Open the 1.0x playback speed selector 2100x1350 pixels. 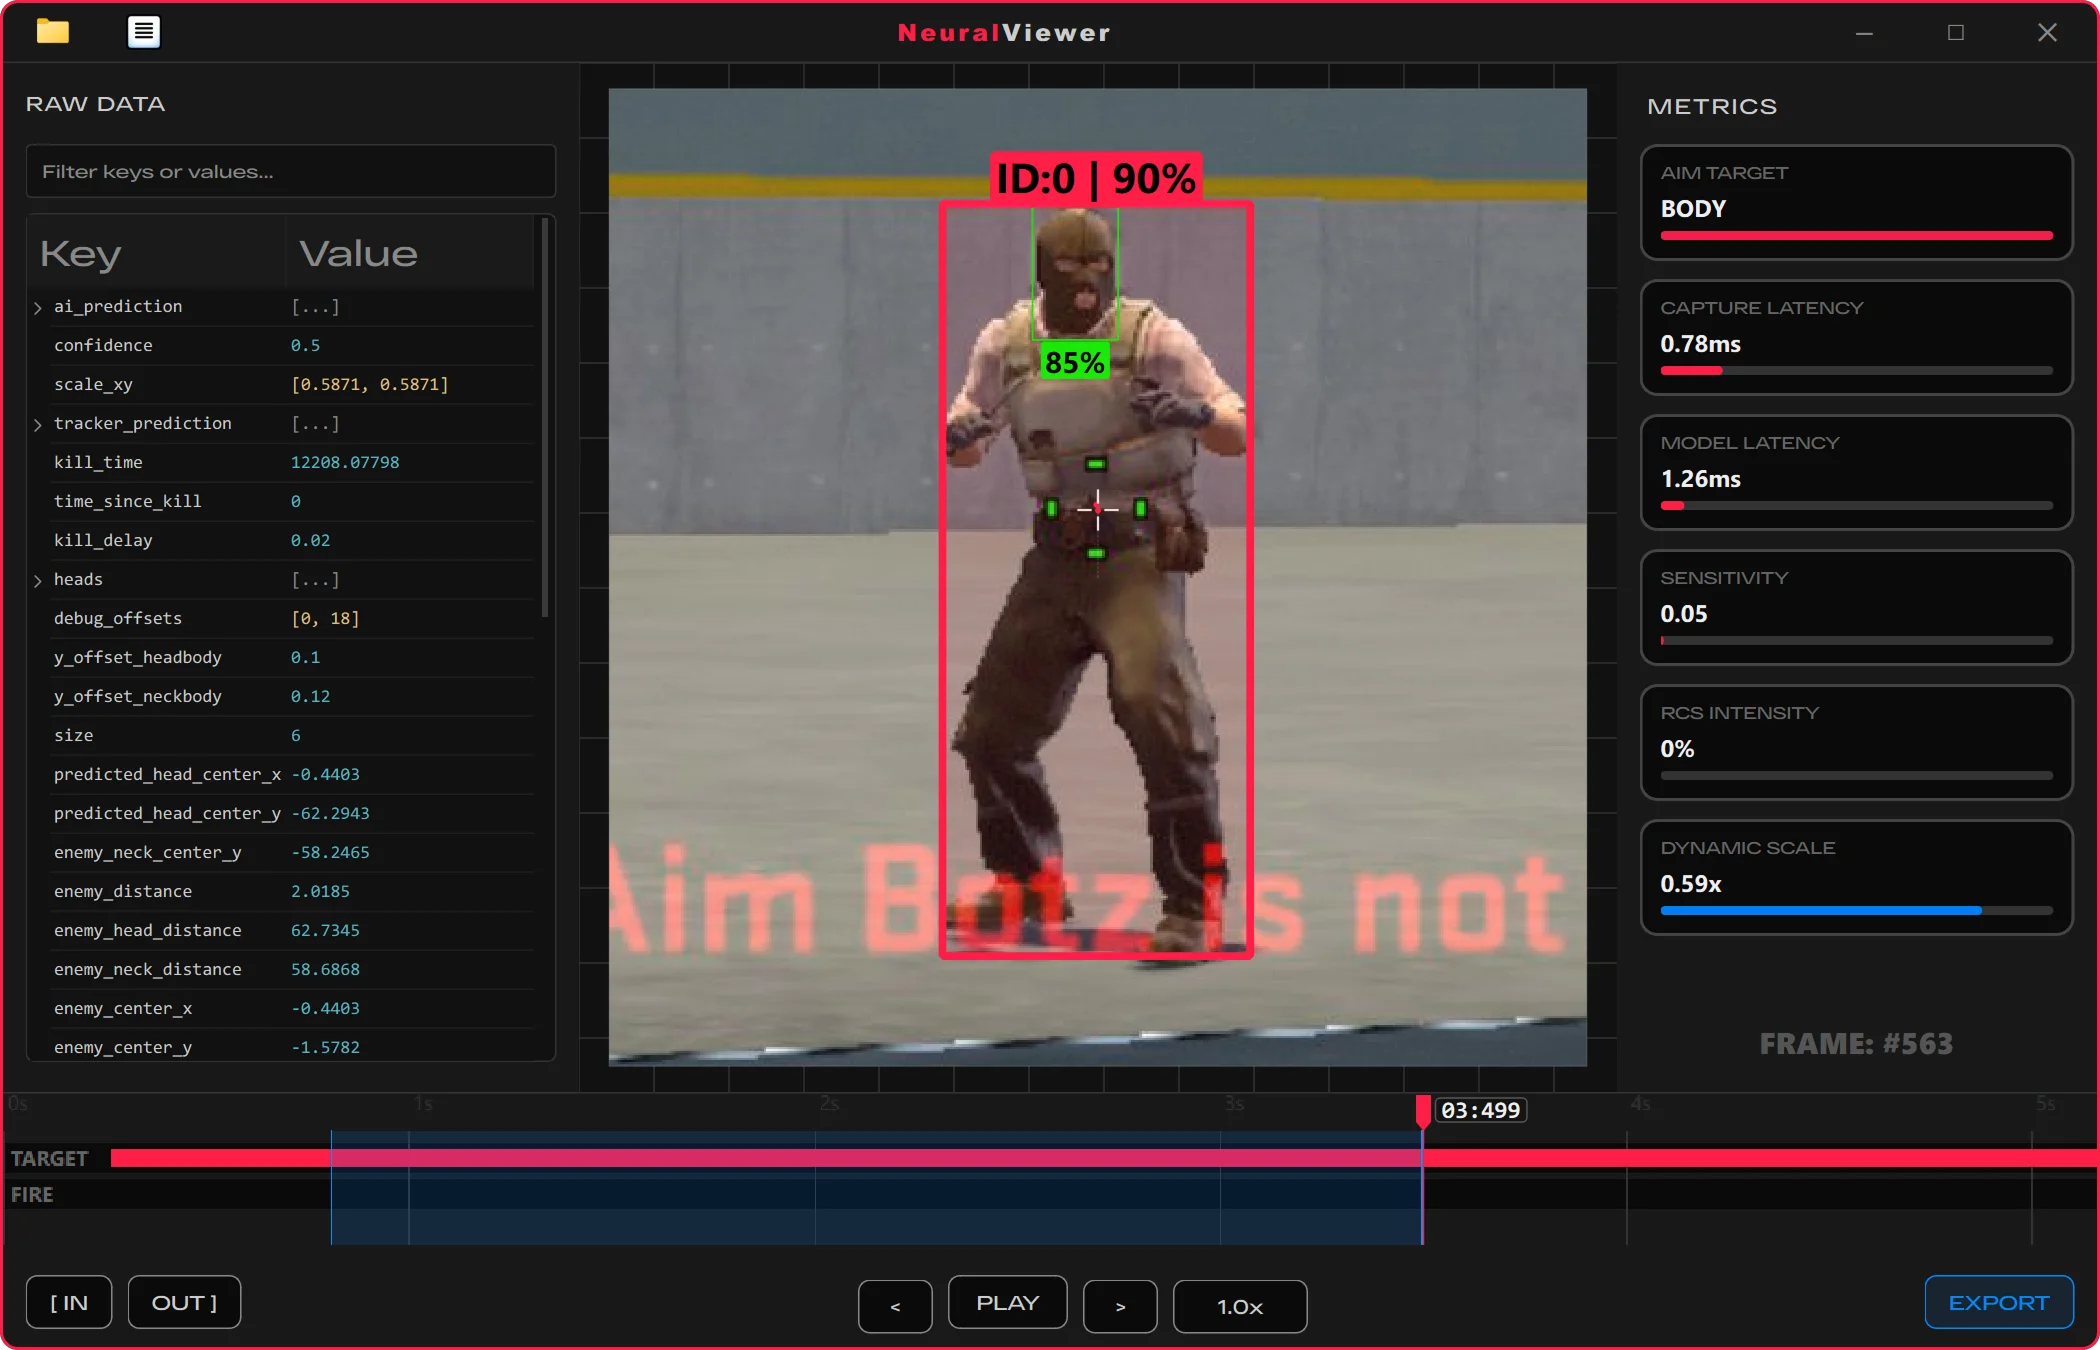1239,1305
